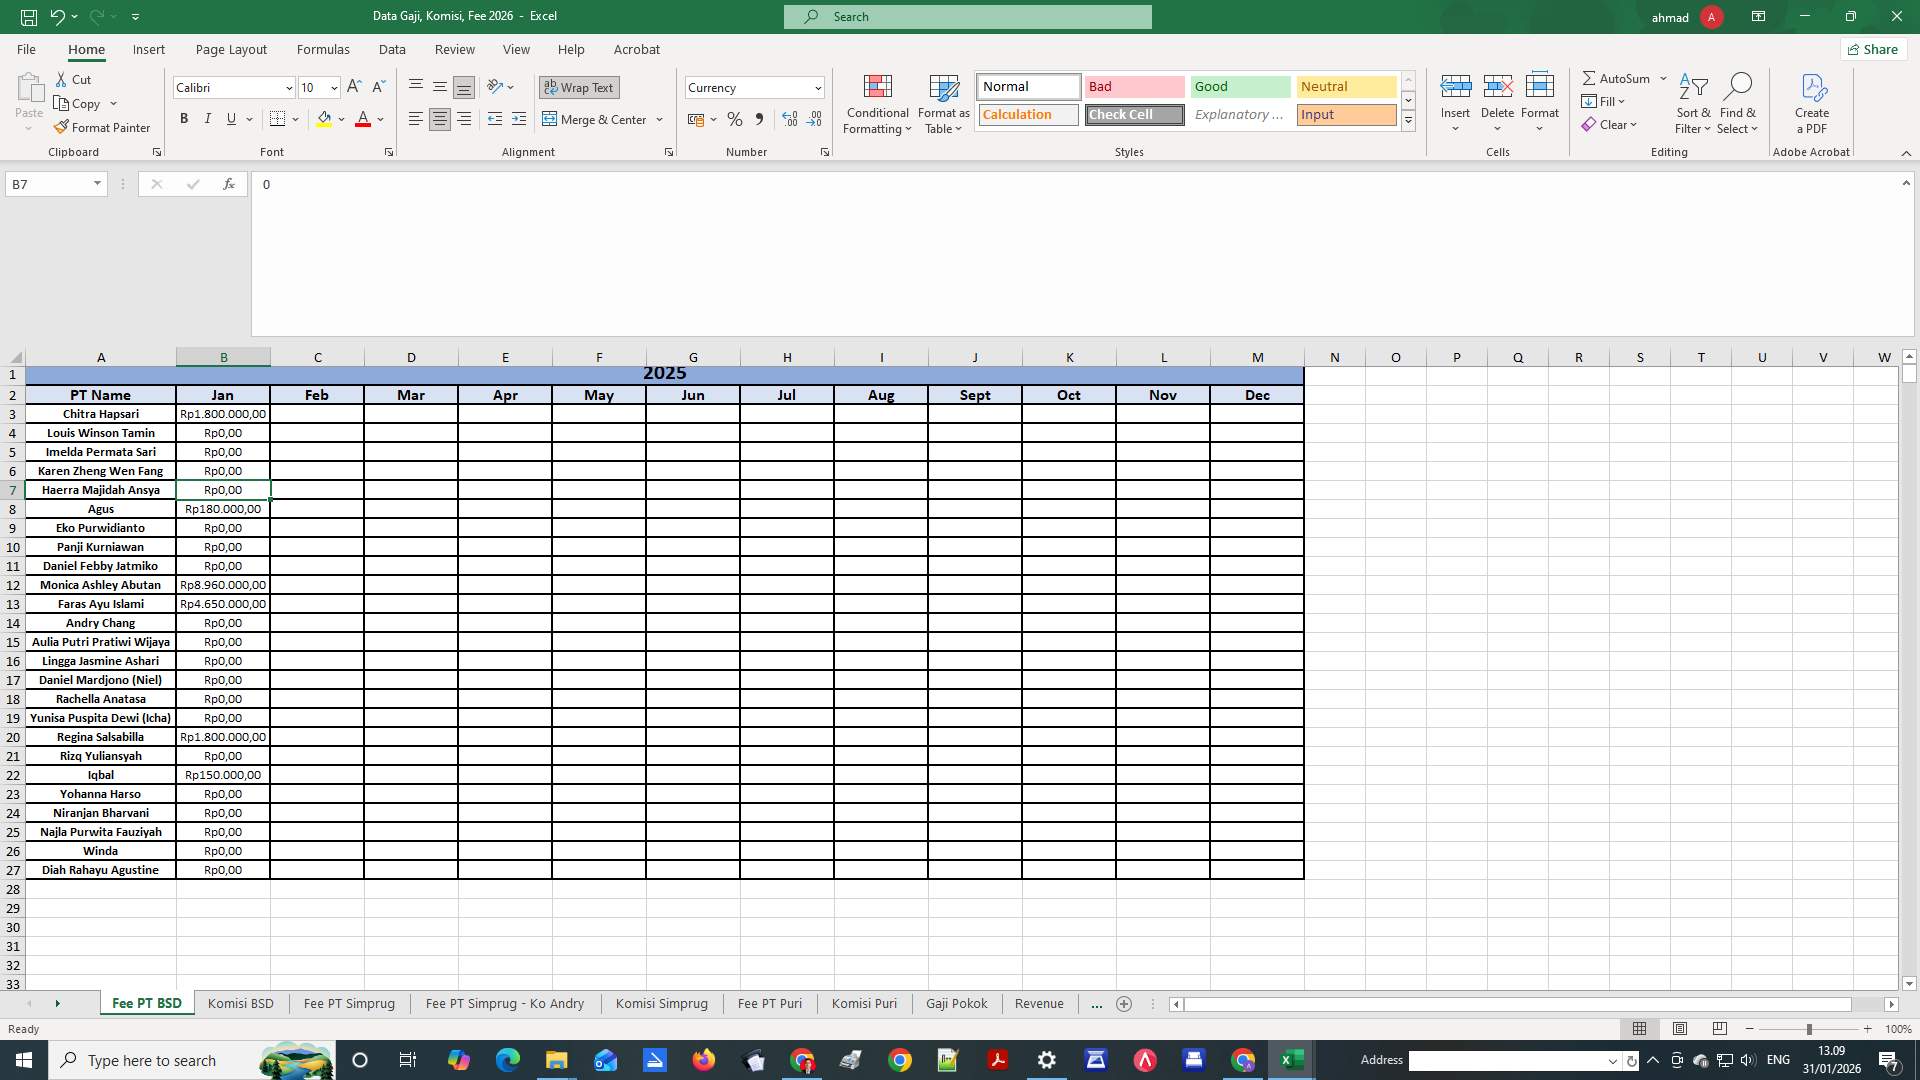Select the red Font Color swatch
The image size is (1920, 1080).
pyautogui.click(x=363, y=119)
